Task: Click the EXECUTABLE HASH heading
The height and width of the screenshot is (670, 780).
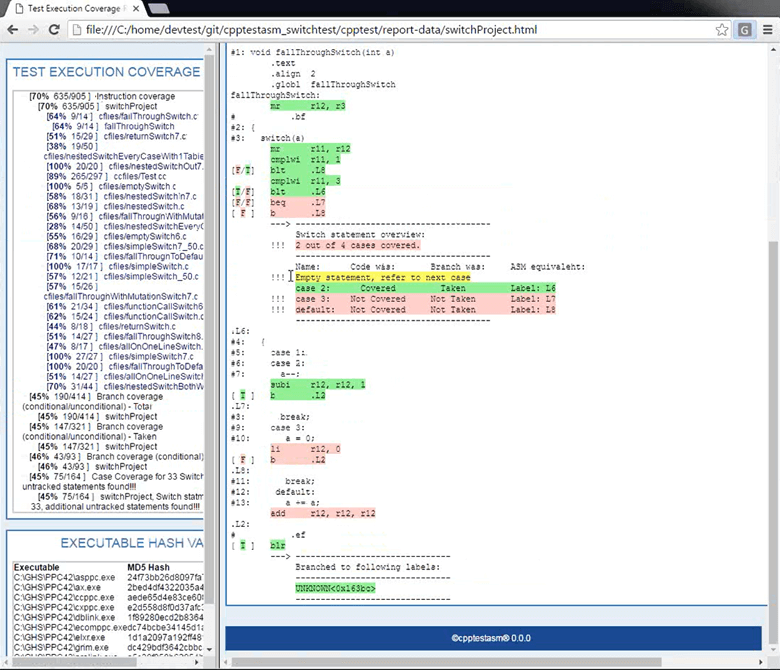Action: point(132,543)
